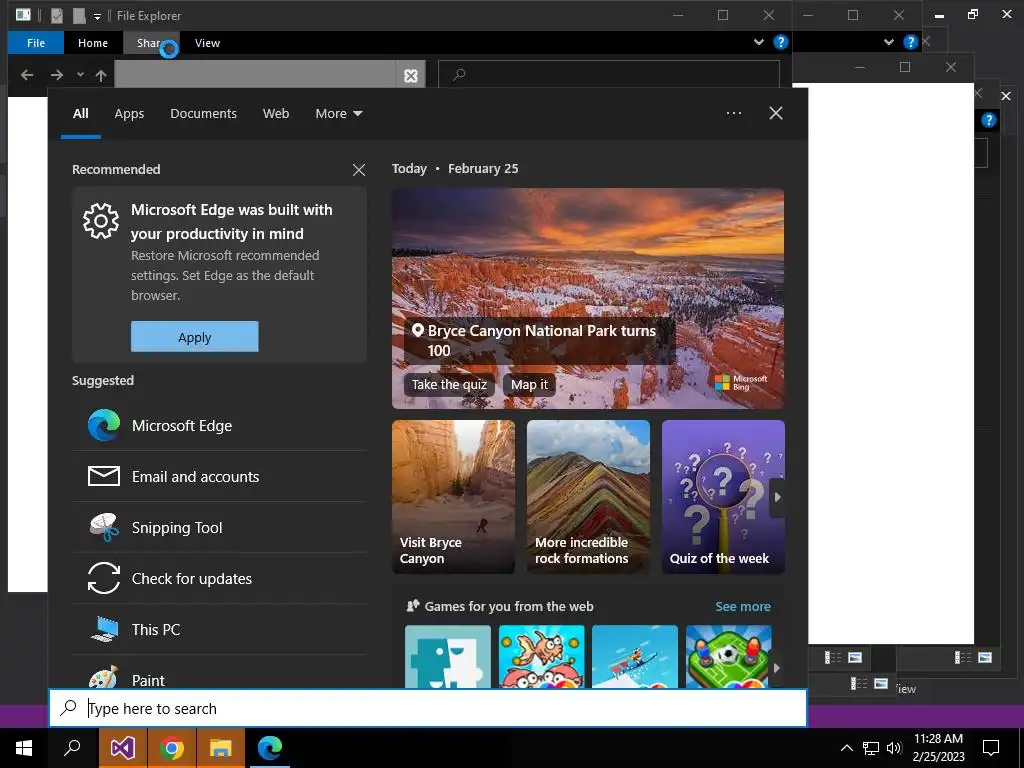
Task: Open Microsoft Edge from the taskbar
Action: 270,748
